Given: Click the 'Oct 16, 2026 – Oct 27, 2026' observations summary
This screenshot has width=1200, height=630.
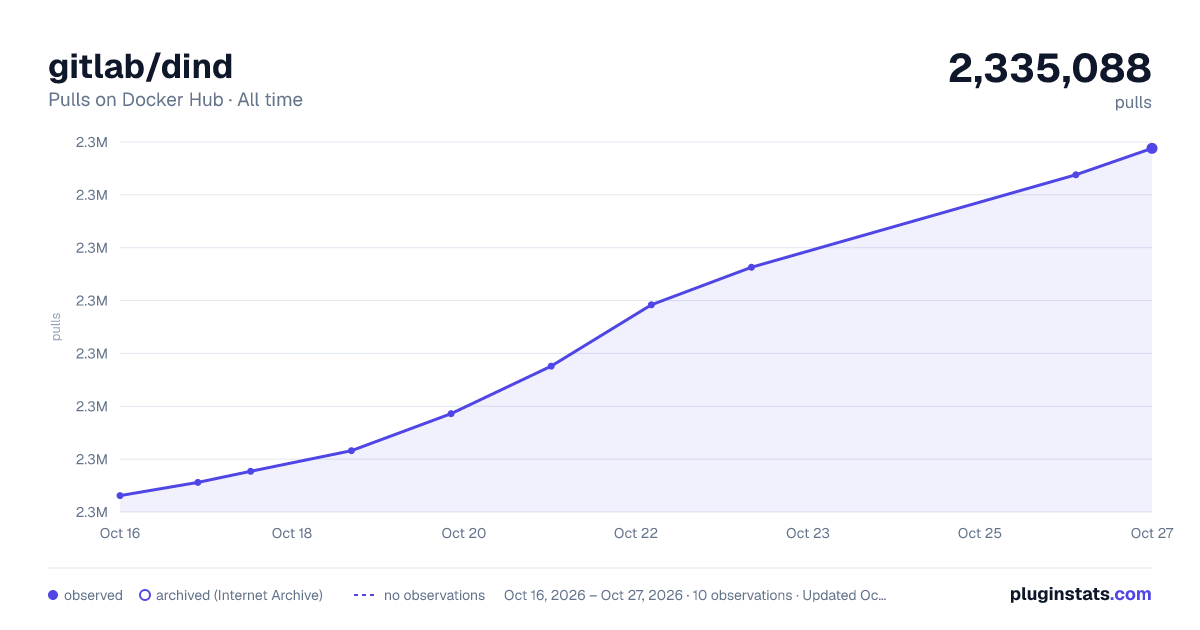Looking at the screenshot, I should 695,595.
